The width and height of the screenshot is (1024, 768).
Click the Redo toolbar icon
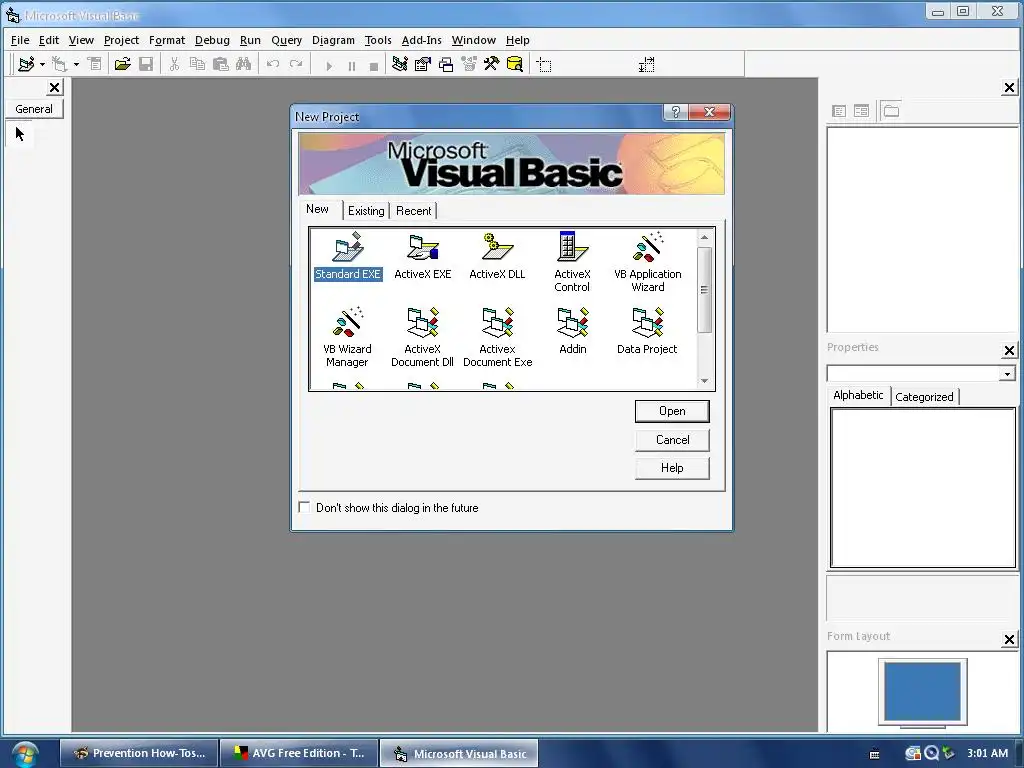[296, 64]
